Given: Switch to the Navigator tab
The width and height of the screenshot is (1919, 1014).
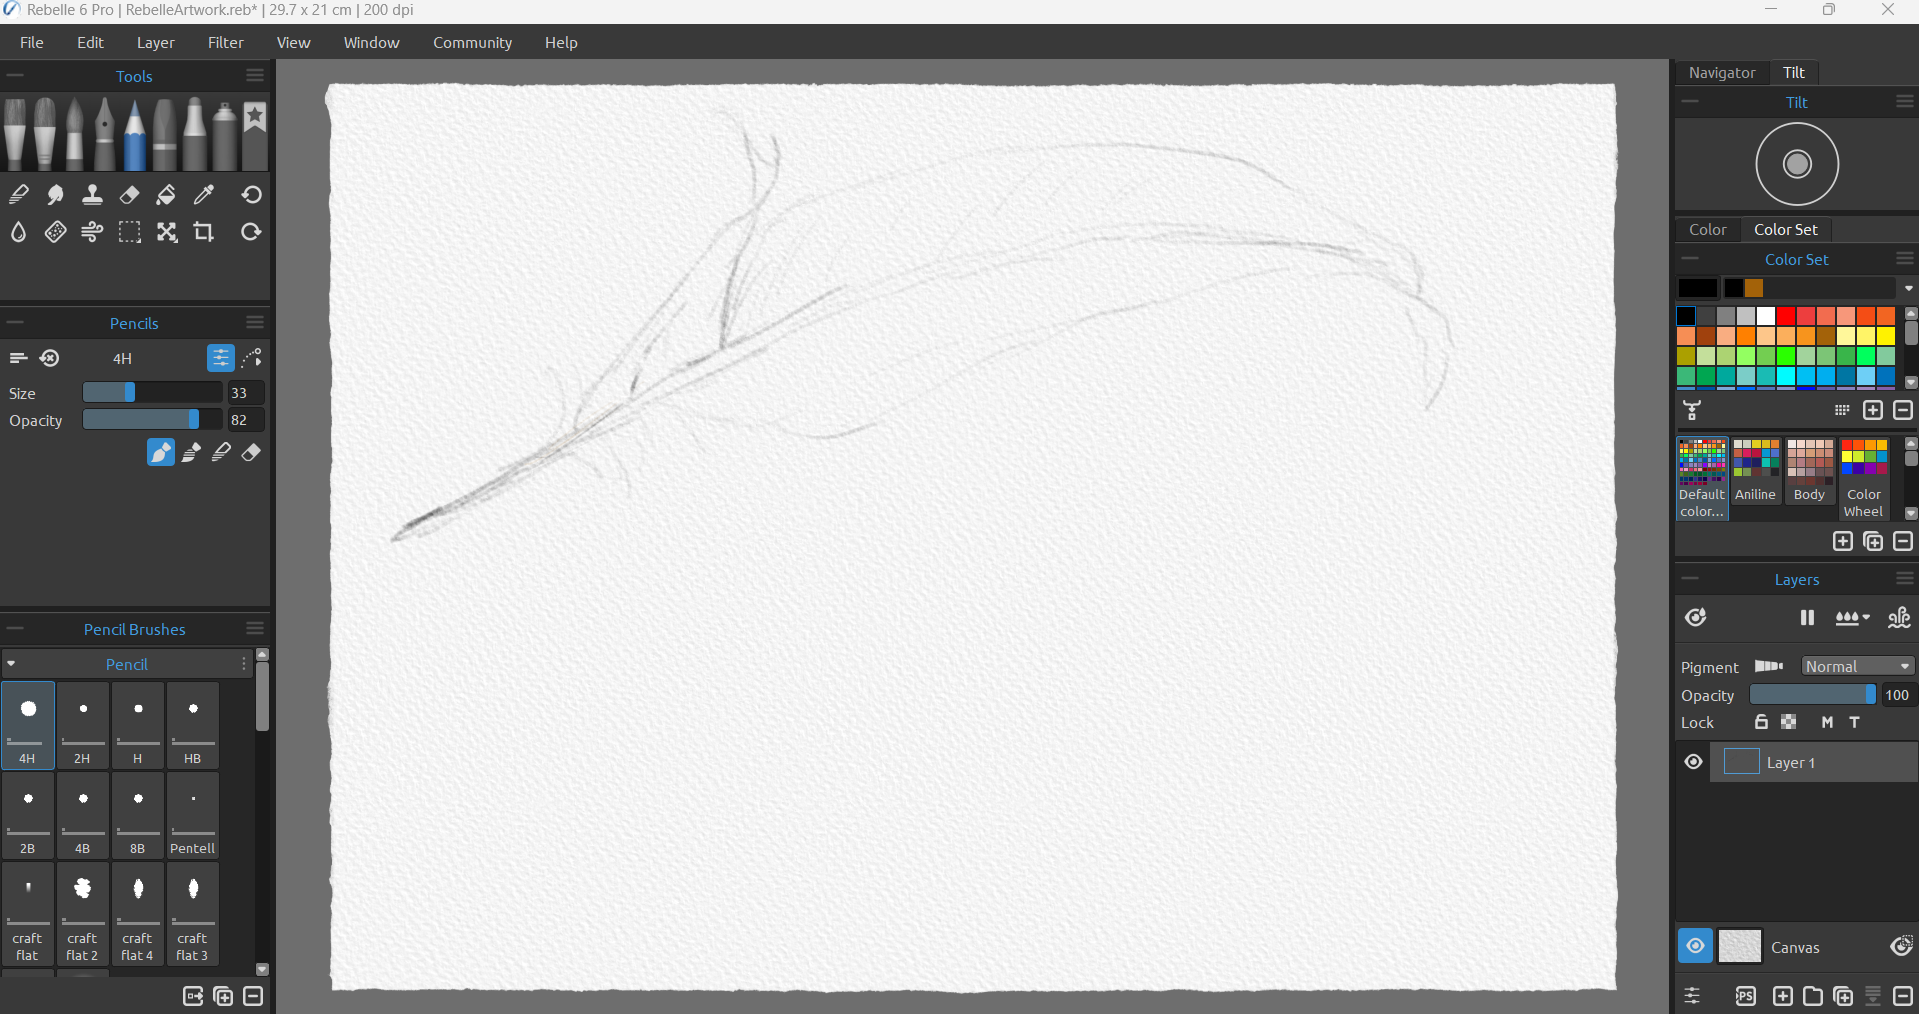Looking at the screenshot, I should click(x=1722, y=72).
